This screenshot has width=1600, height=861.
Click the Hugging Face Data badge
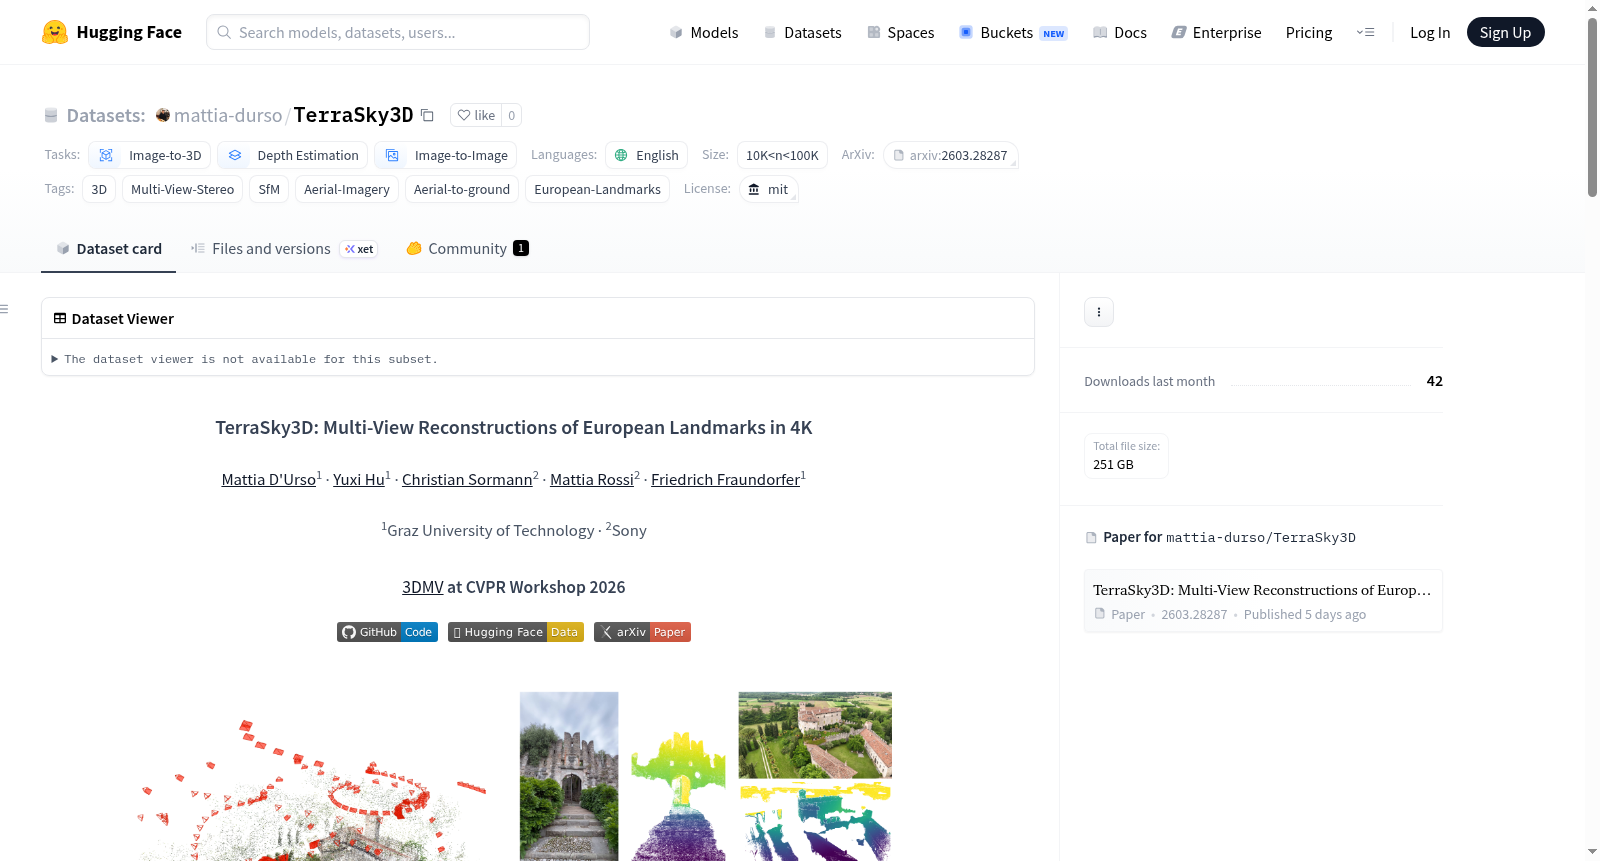click(516, 632)
